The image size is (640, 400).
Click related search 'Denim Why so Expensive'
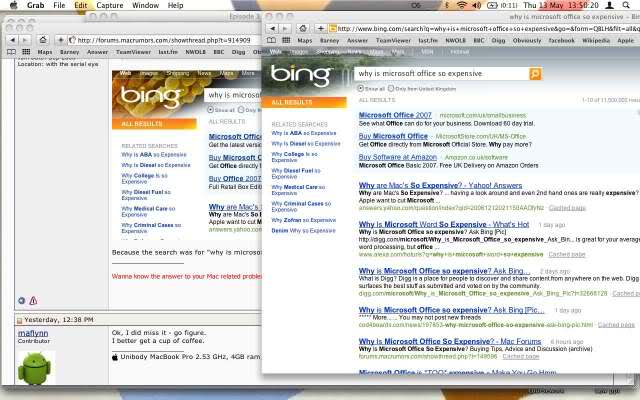coord(303,231)
